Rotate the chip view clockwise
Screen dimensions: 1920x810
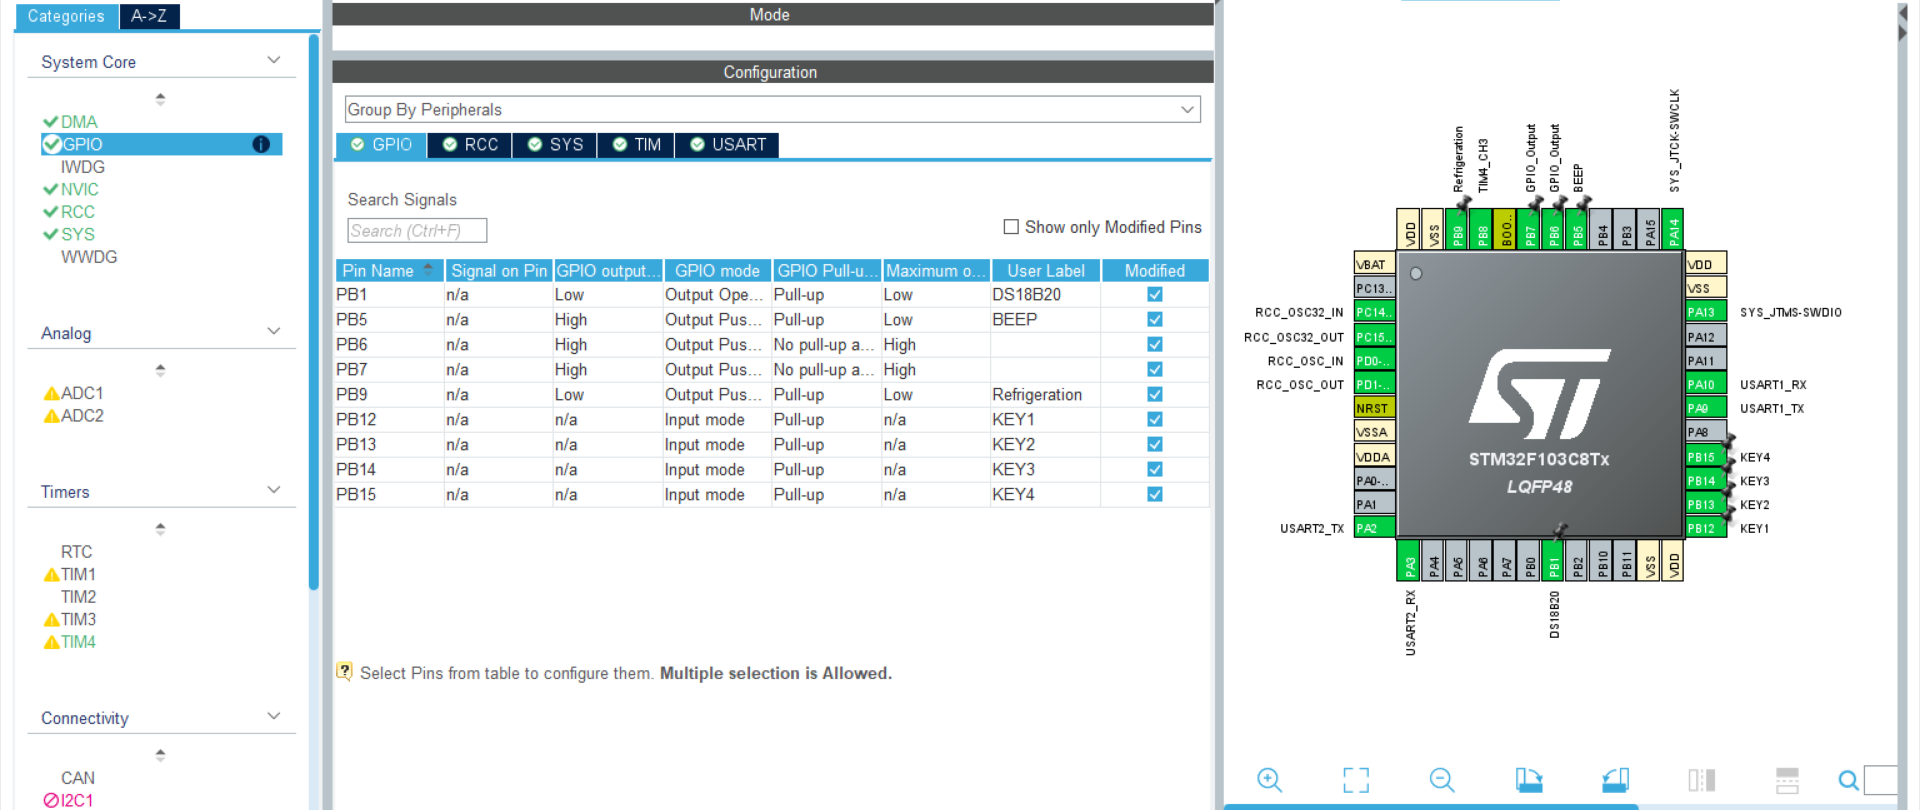[x=1528, y=780]
